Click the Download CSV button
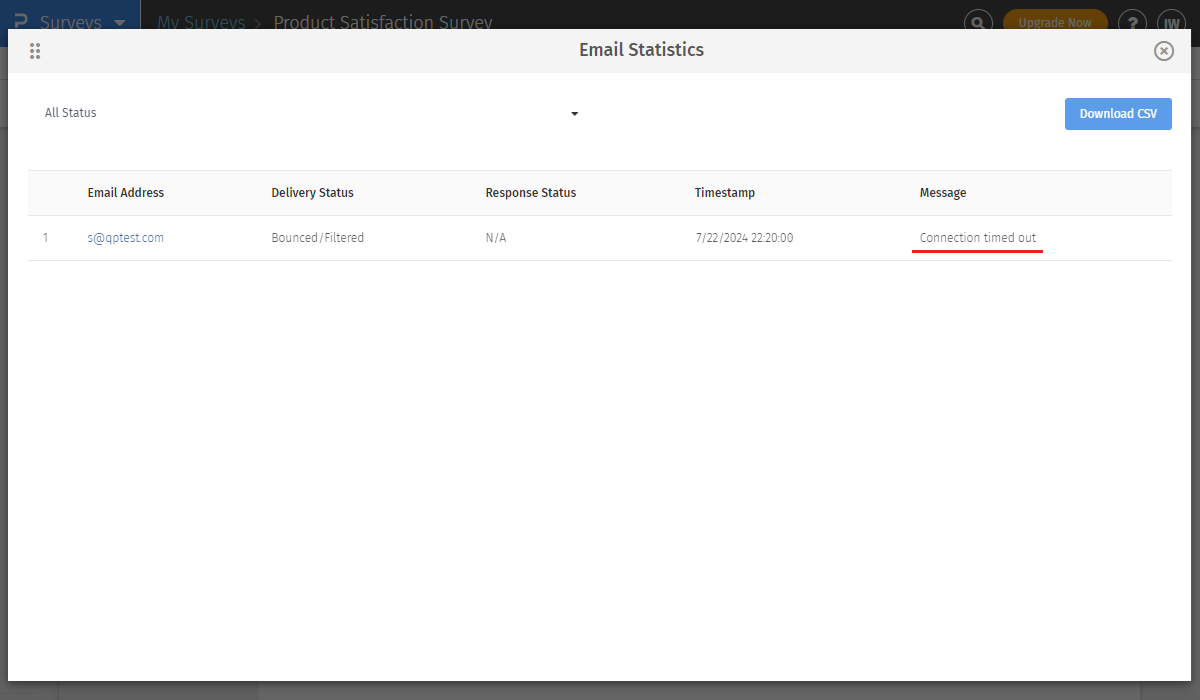This screenshot has width=1200, height=700. (x=1118, y=114)
